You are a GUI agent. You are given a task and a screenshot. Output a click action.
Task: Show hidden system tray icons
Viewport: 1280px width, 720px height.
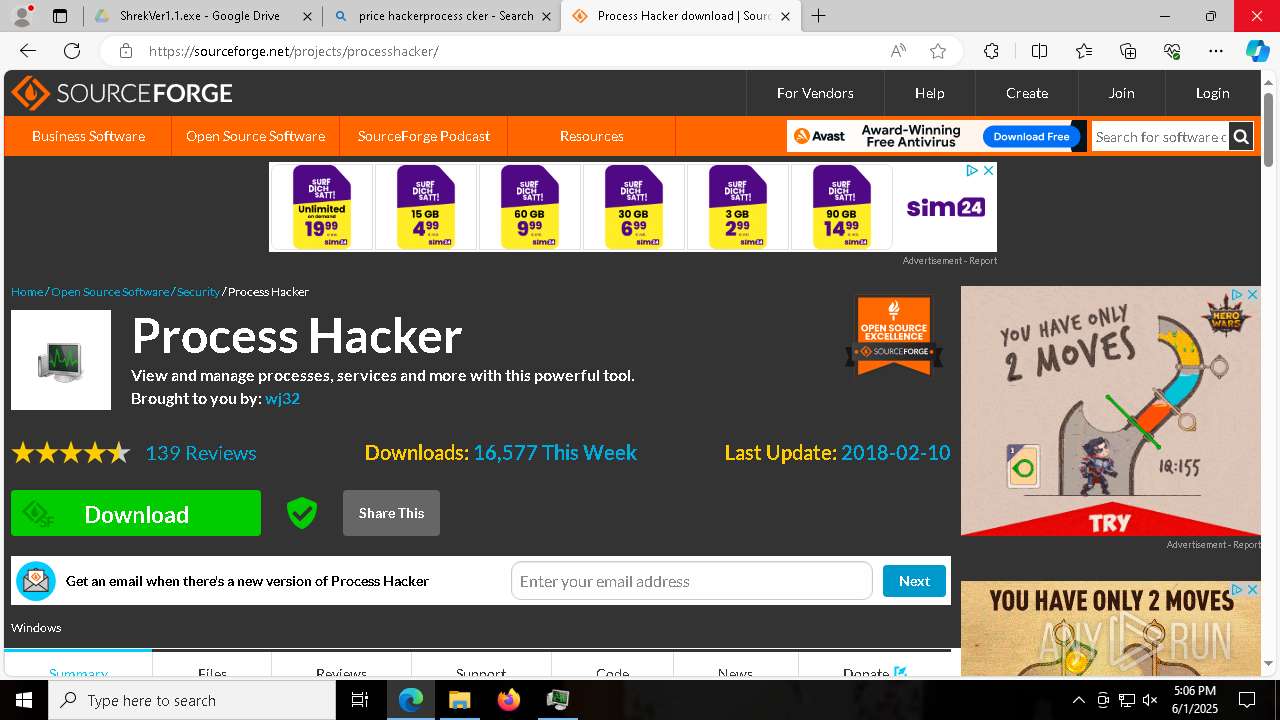(x=1078, y=700)
